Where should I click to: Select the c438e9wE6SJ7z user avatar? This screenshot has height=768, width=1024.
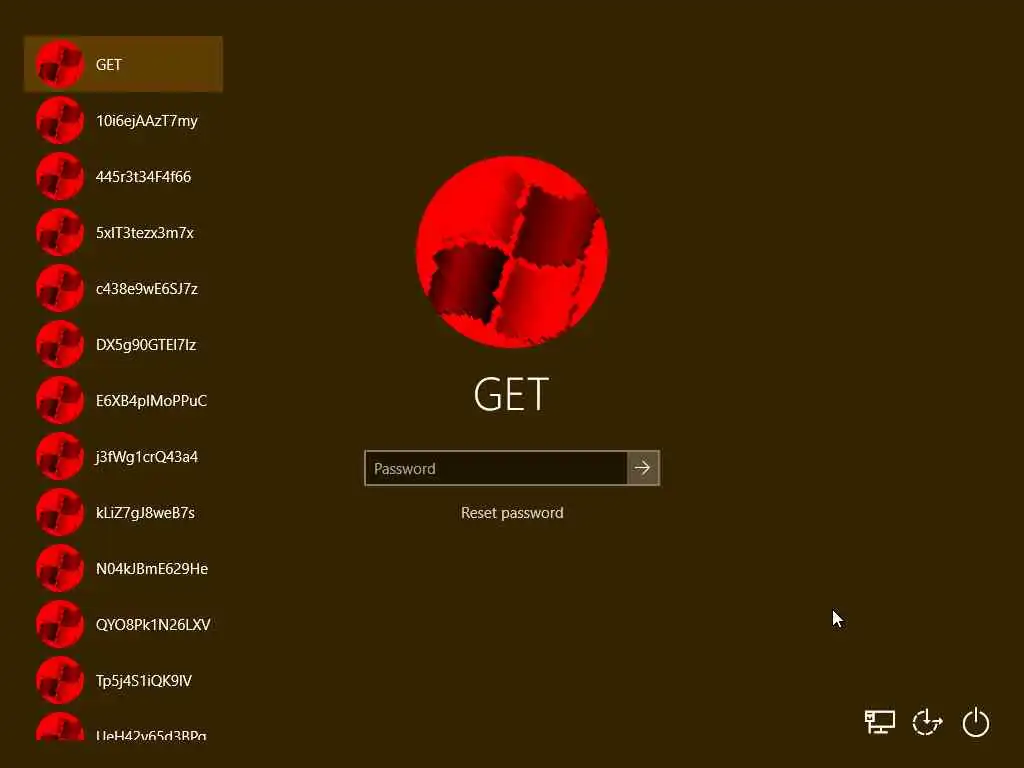[x=59, y=288]
